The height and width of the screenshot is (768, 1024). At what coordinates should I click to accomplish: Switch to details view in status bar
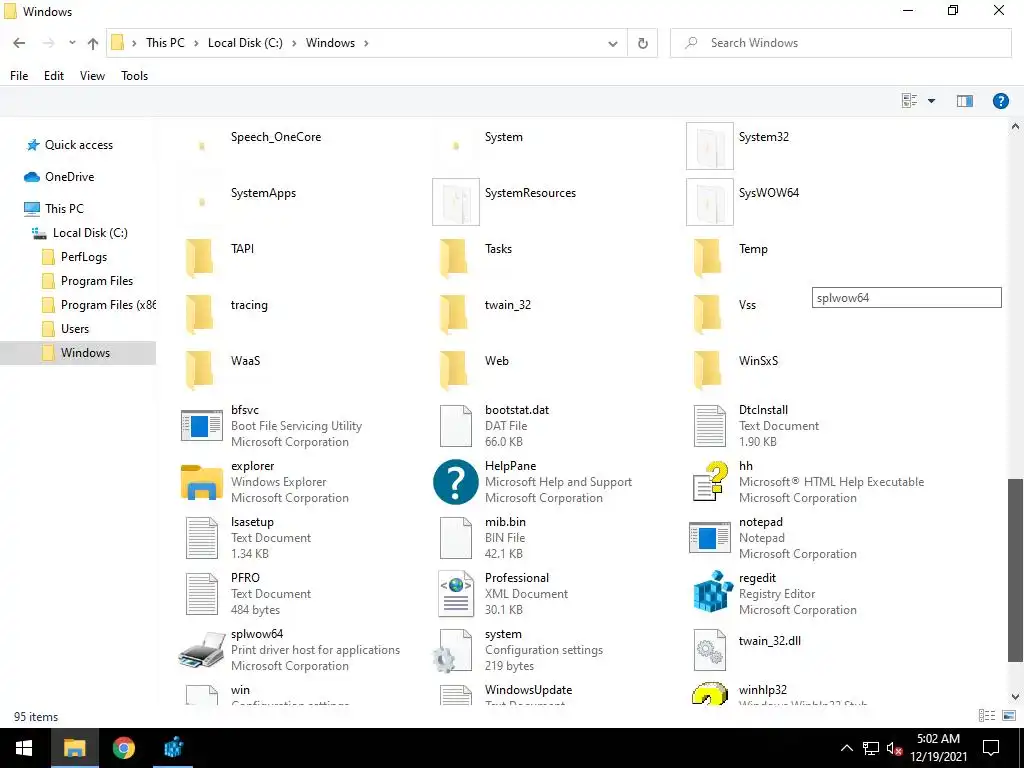point(986,716)
